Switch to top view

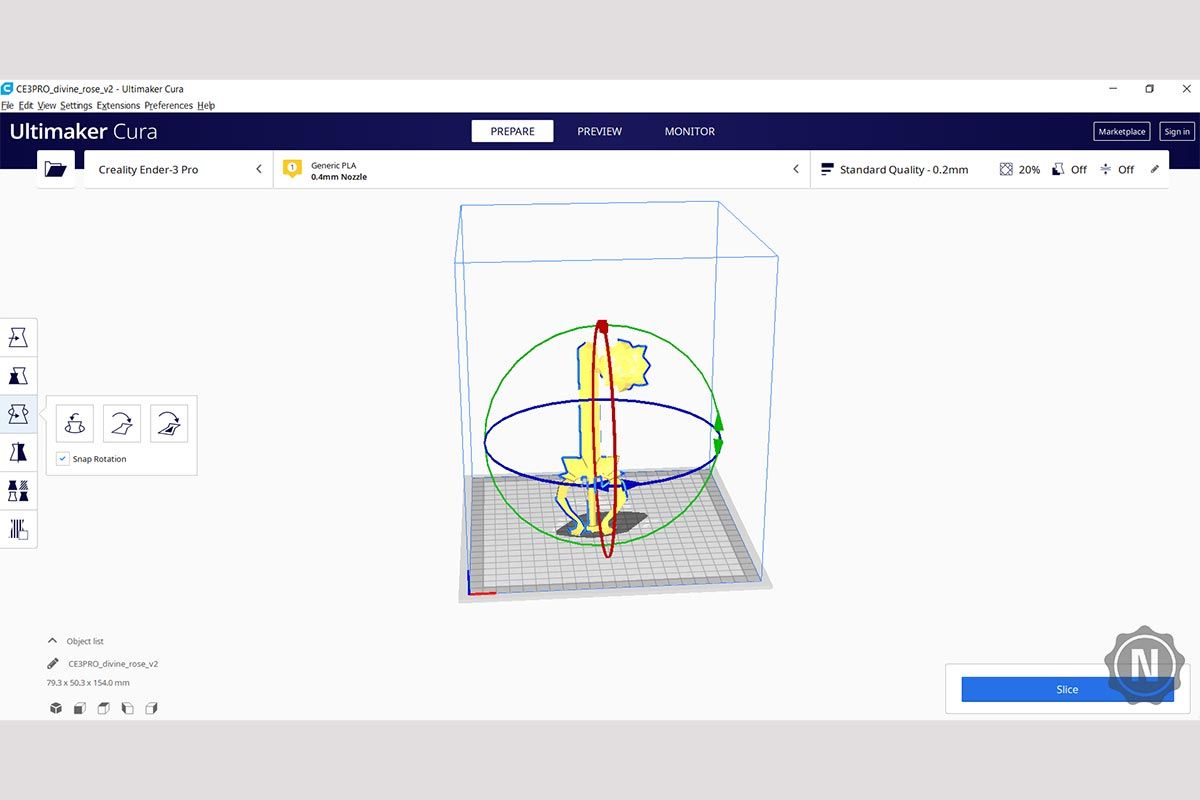(x=104, y=708)
